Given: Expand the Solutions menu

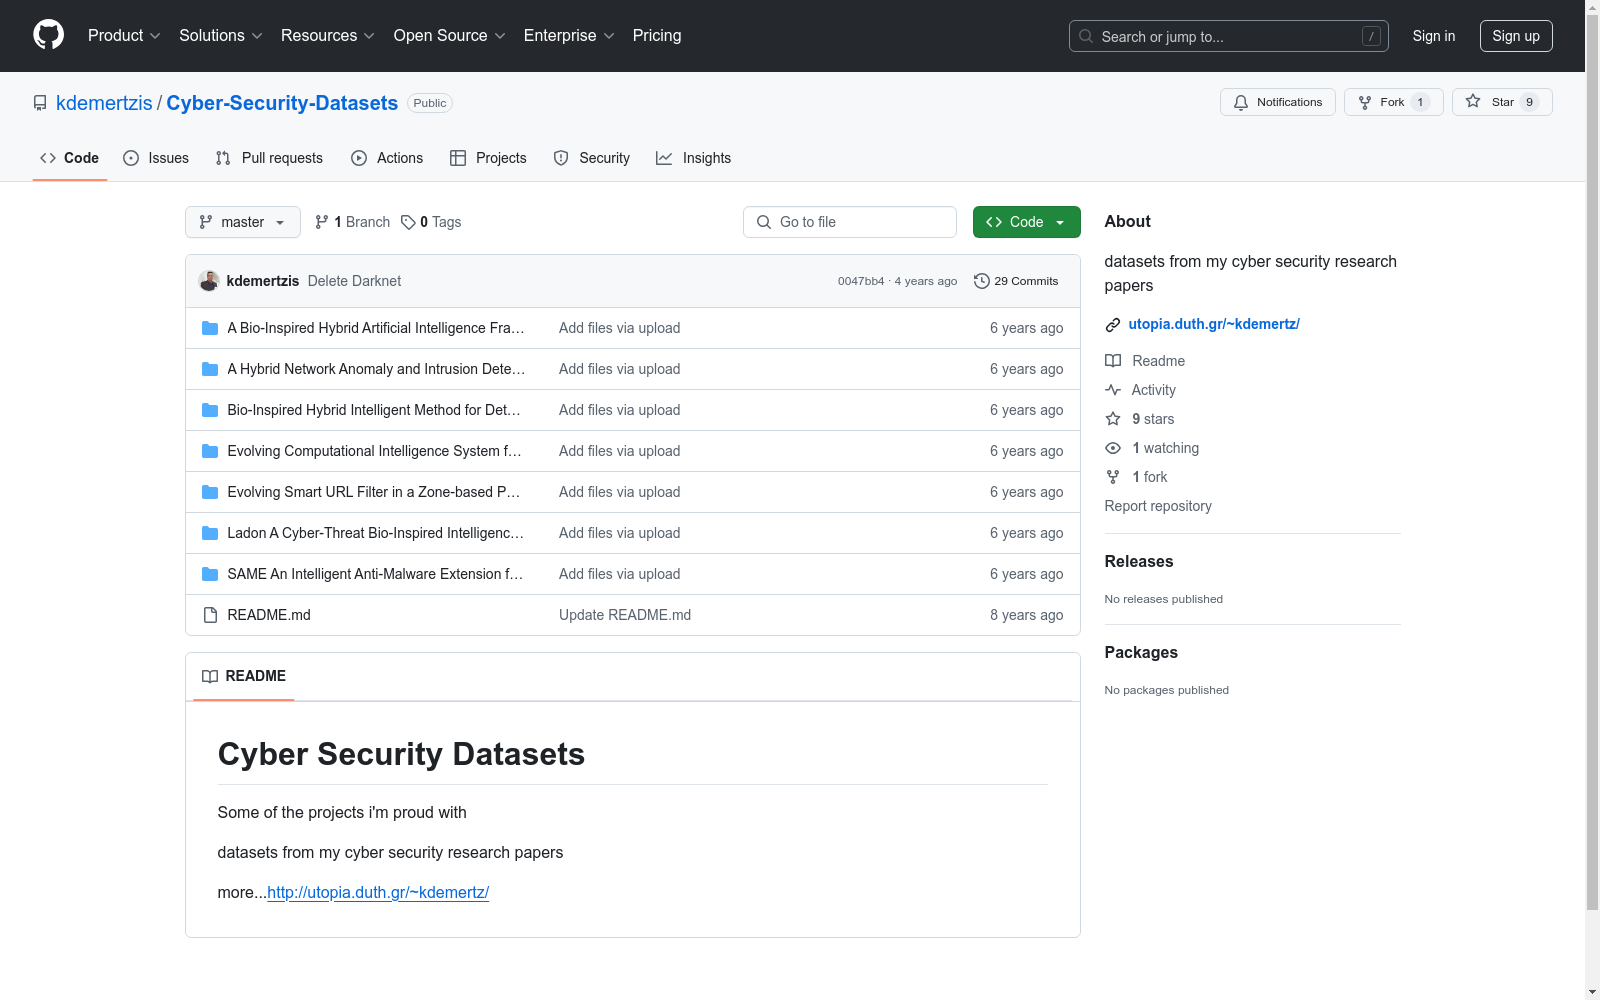Looking at the screenshot, I should coord(221,36).
